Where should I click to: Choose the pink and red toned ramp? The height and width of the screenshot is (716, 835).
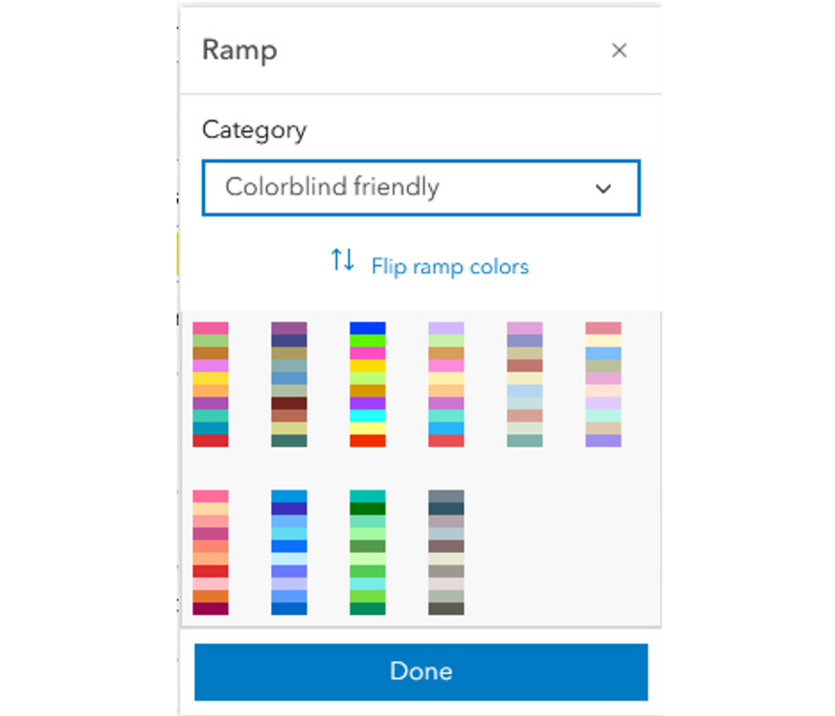(210, 553)
